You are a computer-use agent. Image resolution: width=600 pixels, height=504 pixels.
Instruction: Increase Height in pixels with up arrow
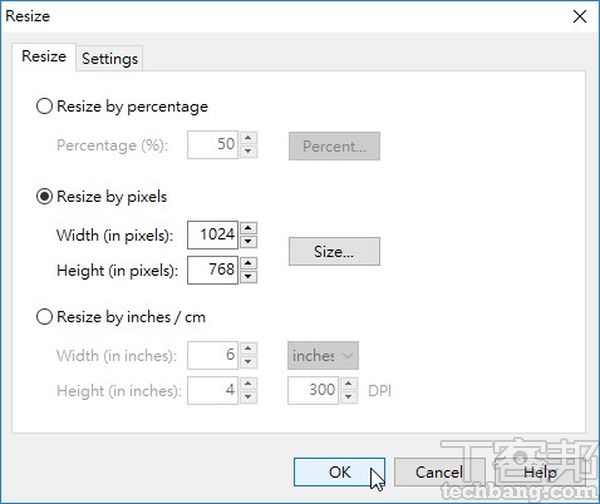coord(249,263)
